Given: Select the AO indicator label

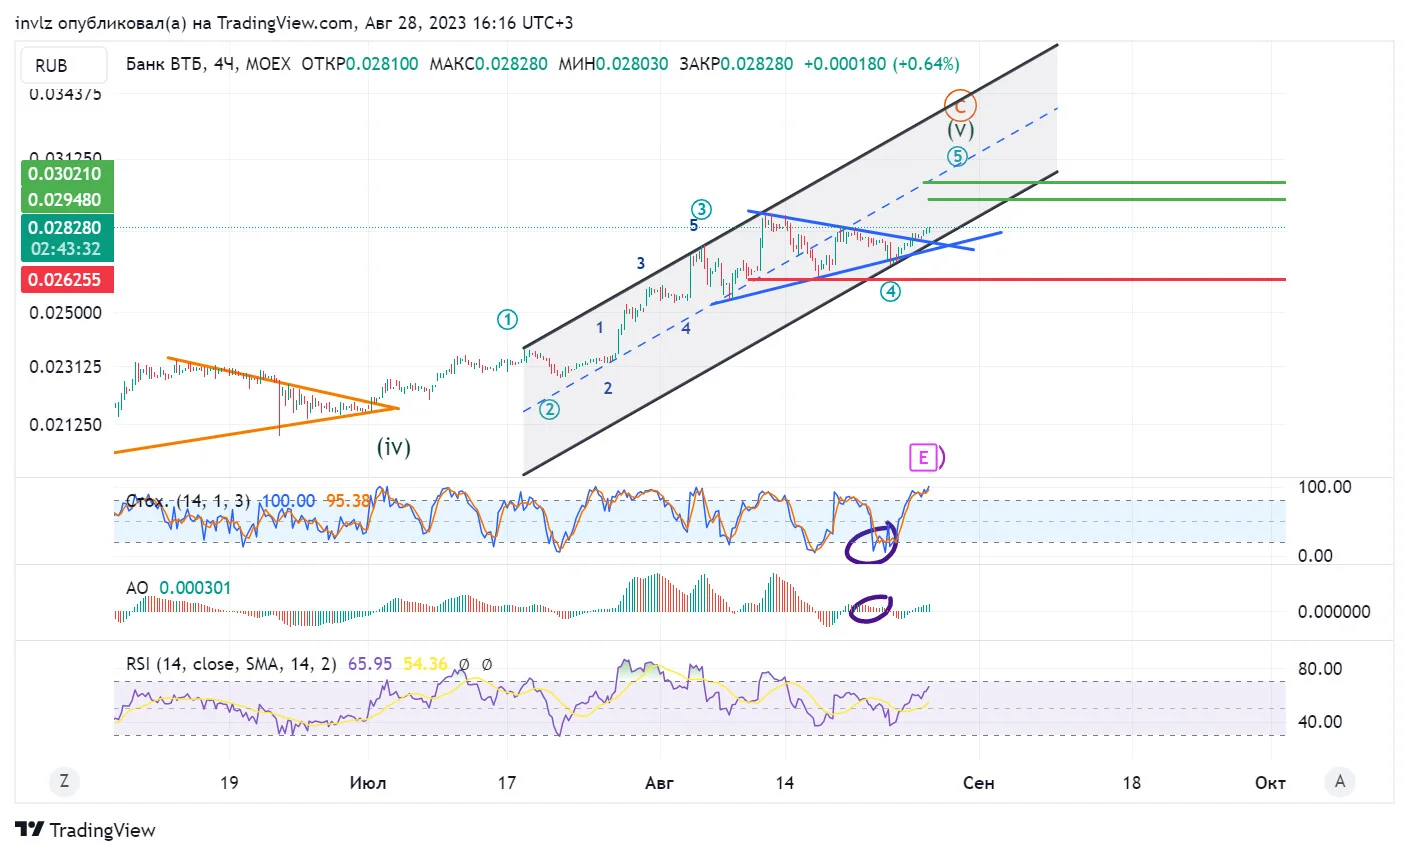Looking at the screenshot, I should (137, 588).
